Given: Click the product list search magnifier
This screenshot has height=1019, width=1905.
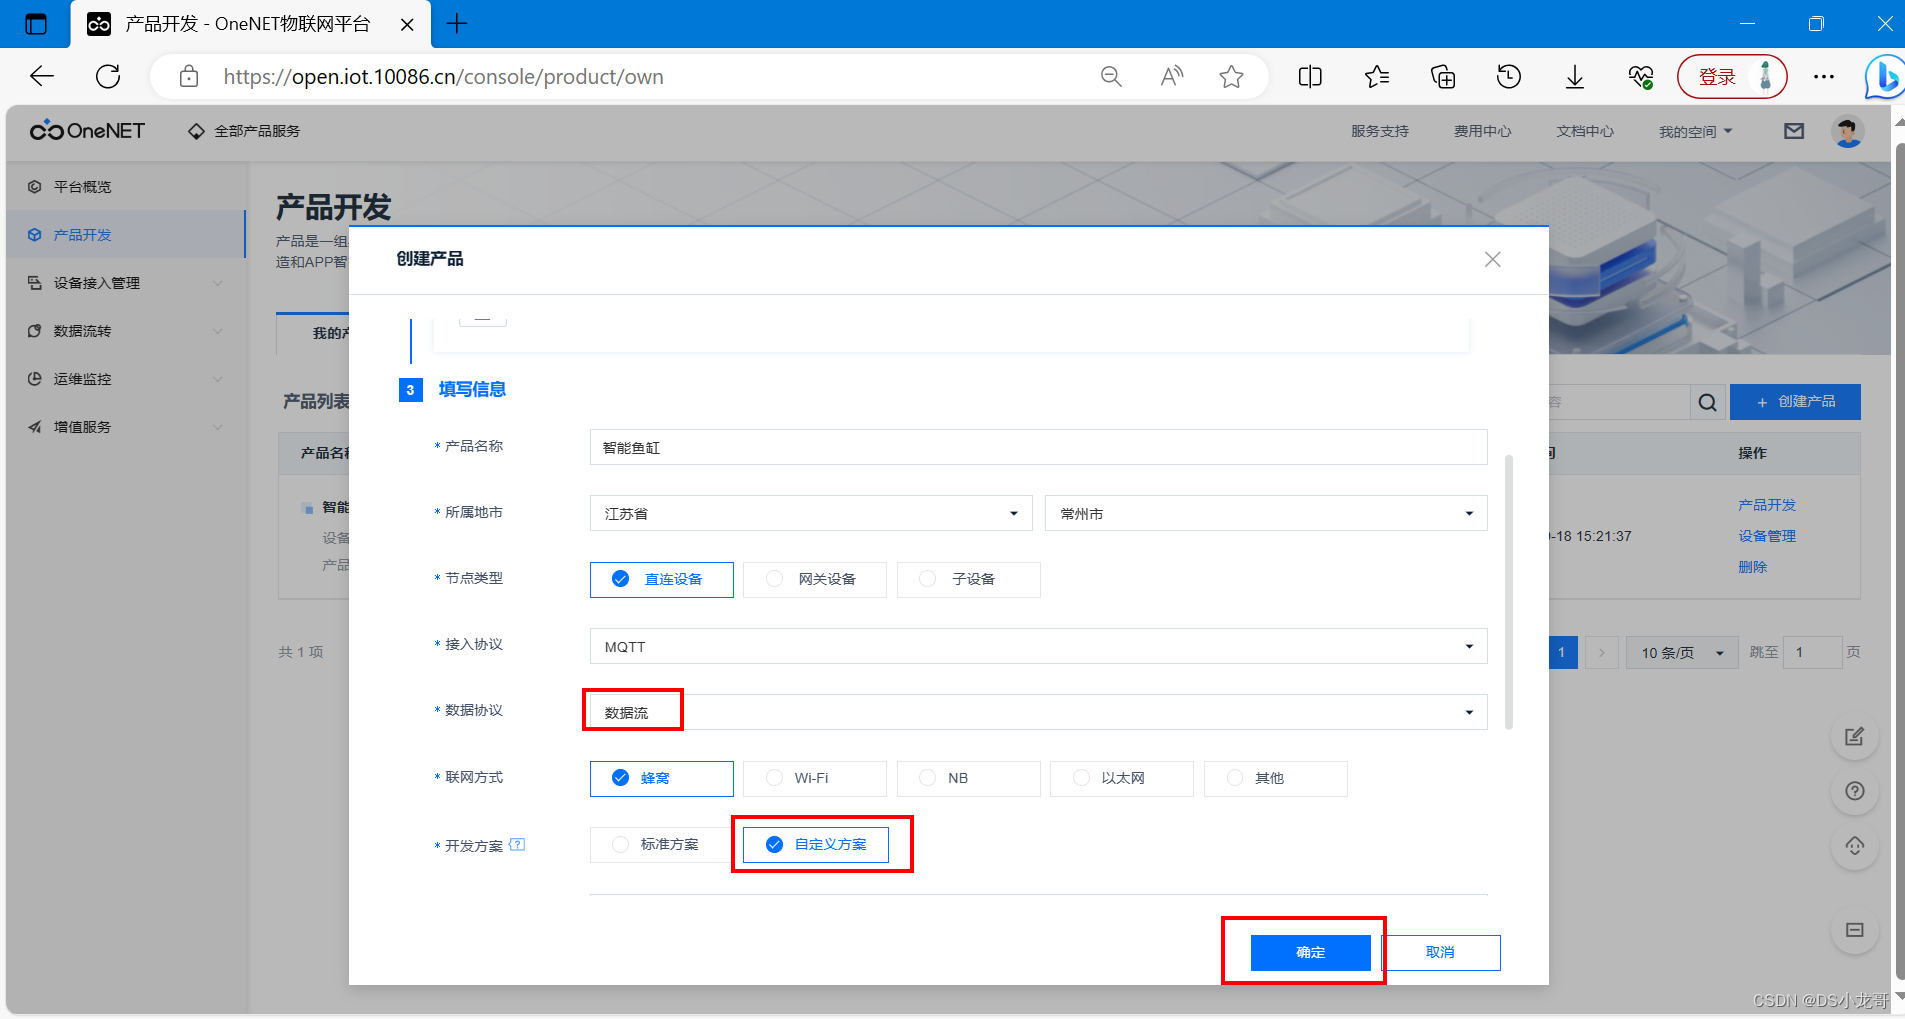Looking at the screenshot, I should pos(1708,402).
